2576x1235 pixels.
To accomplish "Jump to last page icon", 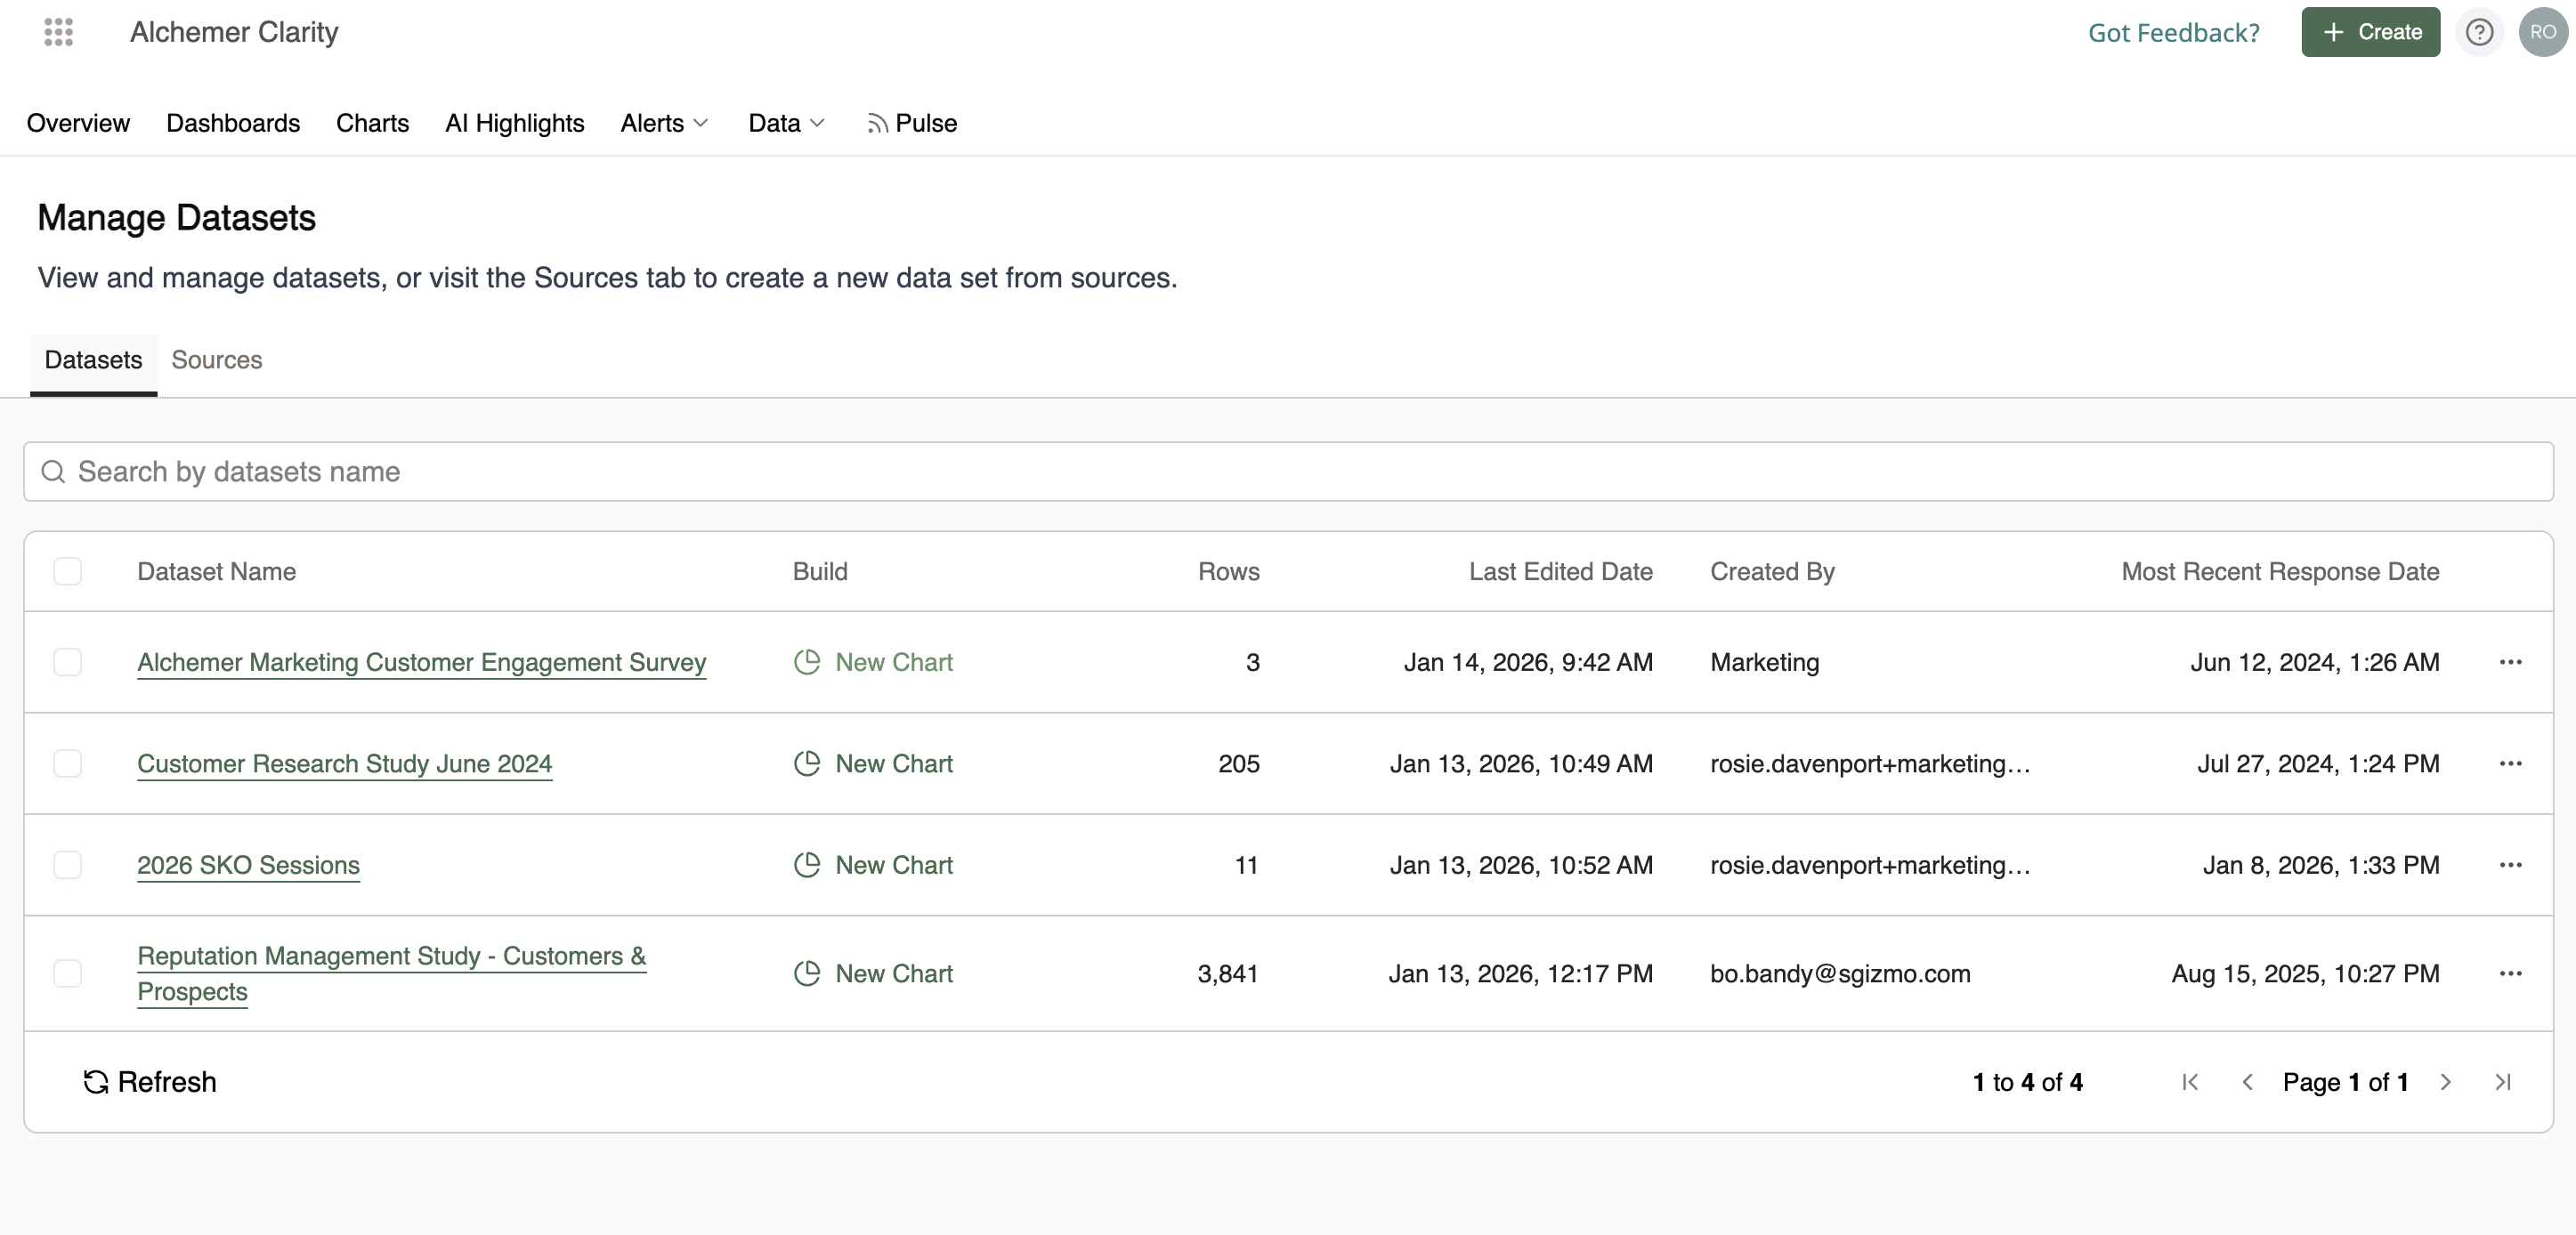I will coord(2503,1082).
